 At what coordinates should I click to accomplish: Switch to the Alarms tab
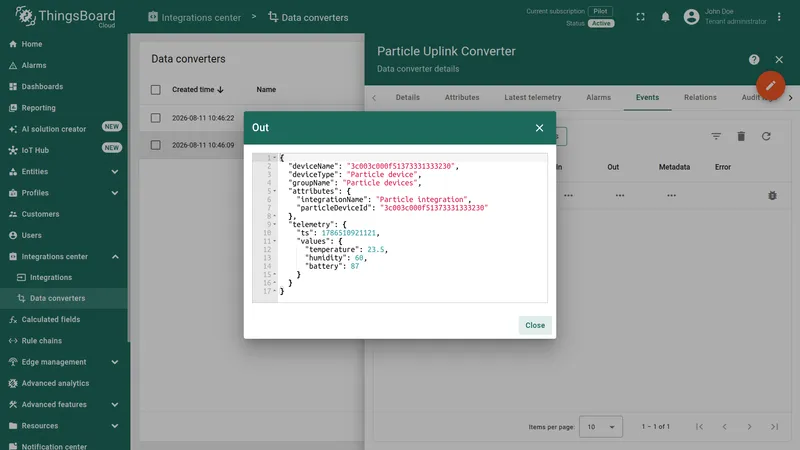coord(598,97)
